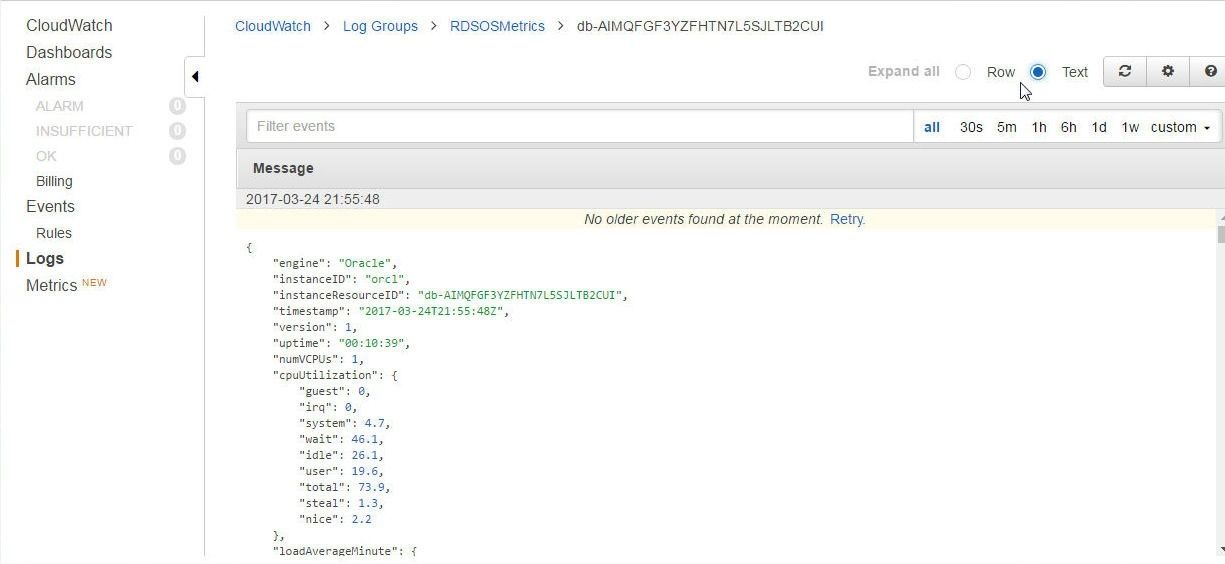This screenshot has width=1225, height=564.
Task: Filter events to the last 30s
Action: point(971,127)
